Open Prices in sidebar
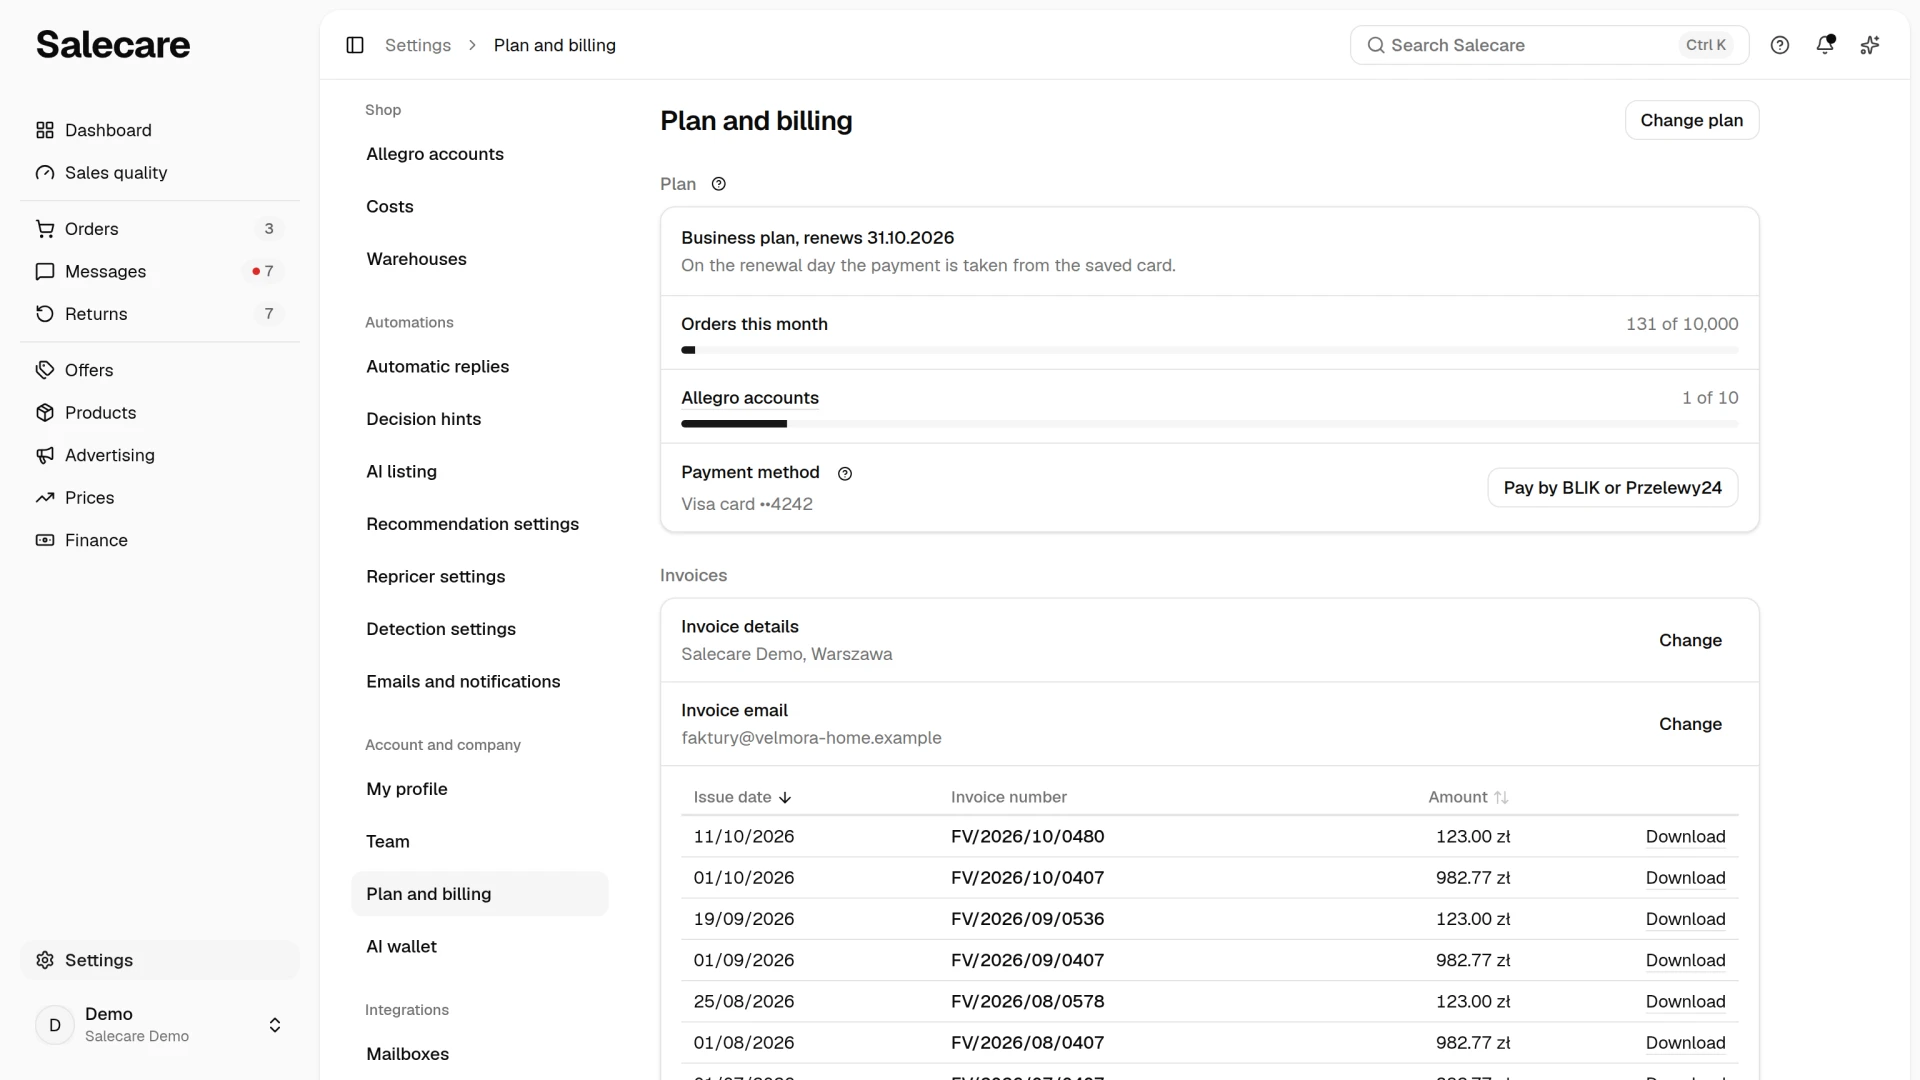The image size is (1920, 1080). (x=160, y=498)
